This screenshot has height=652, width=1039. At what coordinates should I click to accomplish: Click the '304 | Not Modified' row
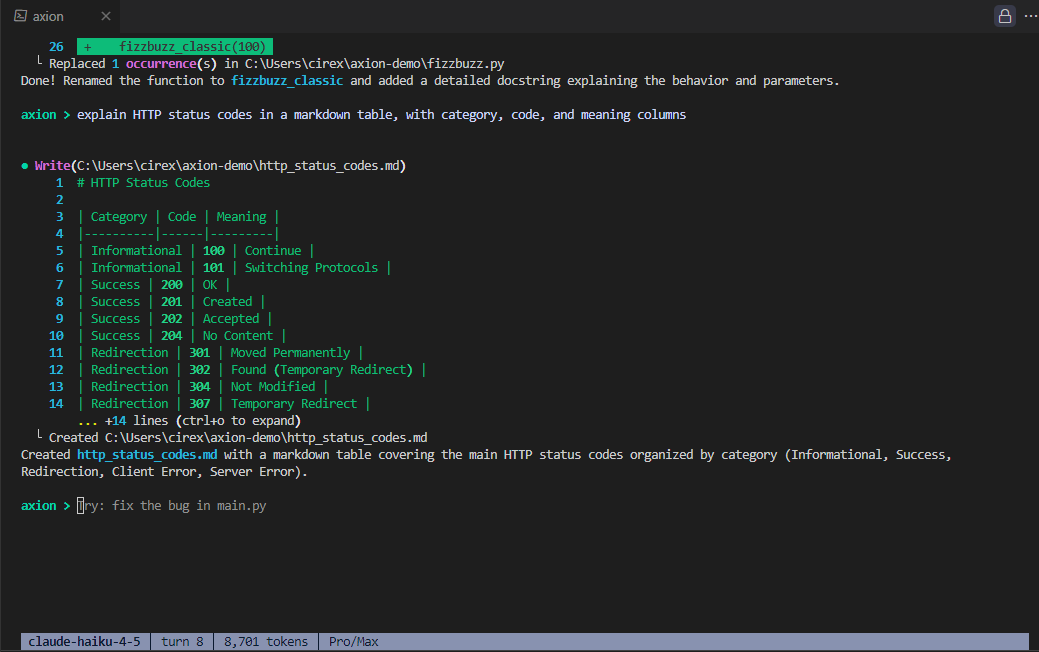(203, 386)
